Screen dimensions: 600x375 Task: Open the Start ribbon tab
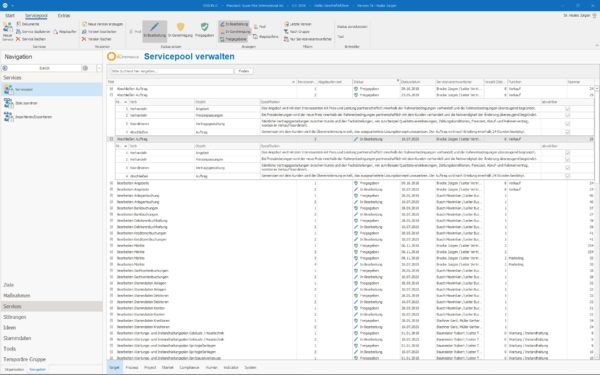(x=10, y=16)
